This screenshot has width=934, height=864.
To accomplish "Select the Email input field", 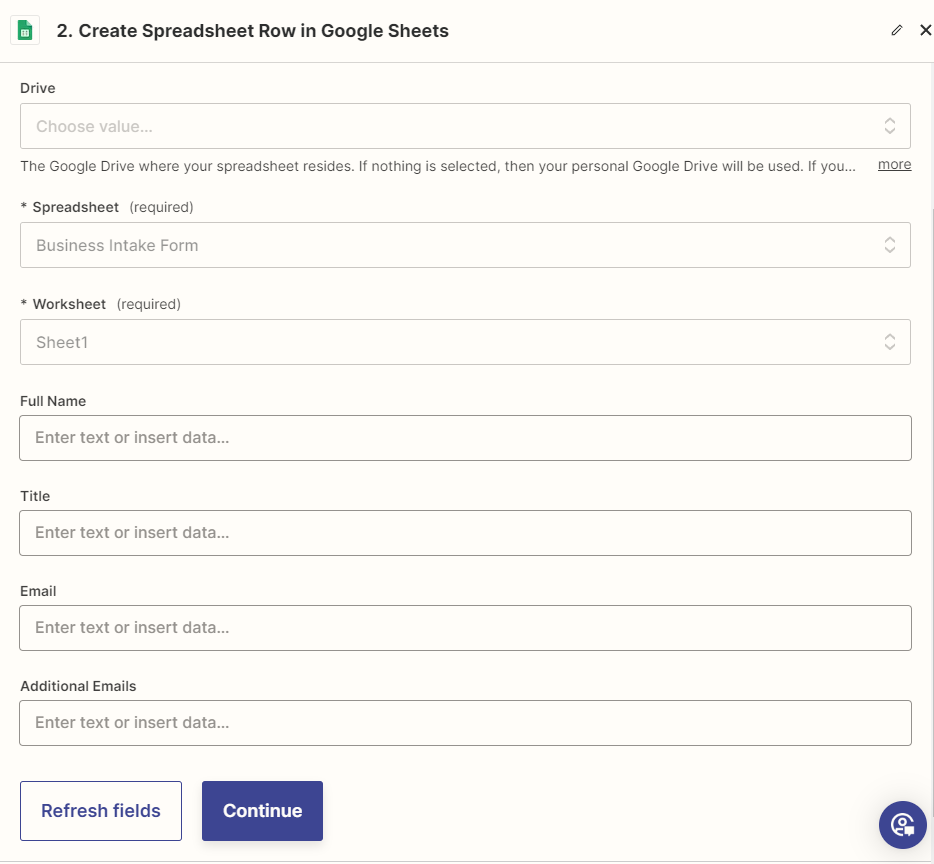I will 465,628.
